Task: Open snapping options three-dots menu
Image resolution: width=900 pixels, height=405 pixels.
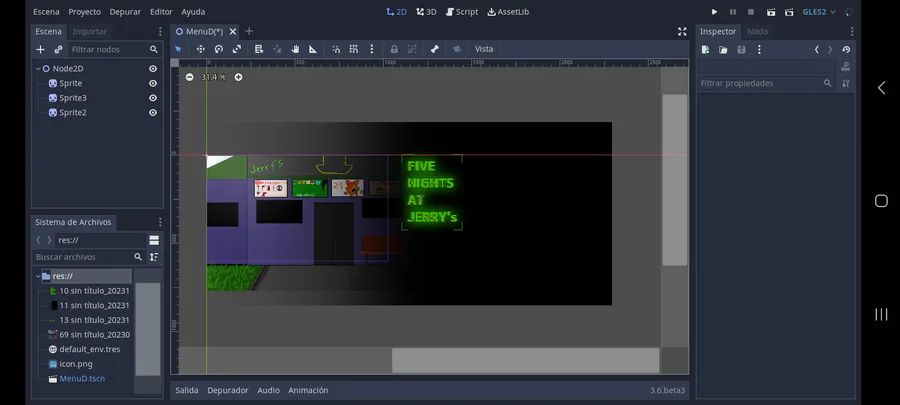Action: [x=371, y=49]
